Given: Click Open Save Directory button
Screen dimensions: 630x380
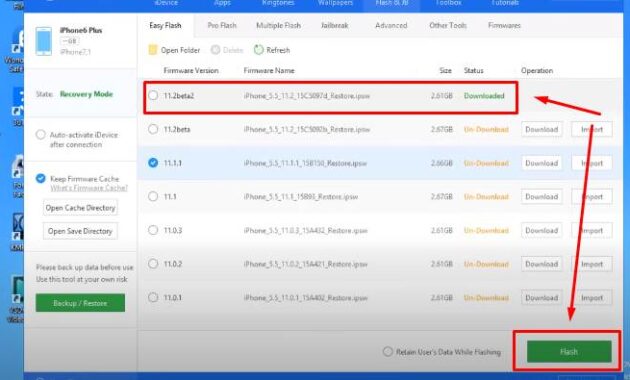Looking at the screenshot, I should tap(80, 231).
